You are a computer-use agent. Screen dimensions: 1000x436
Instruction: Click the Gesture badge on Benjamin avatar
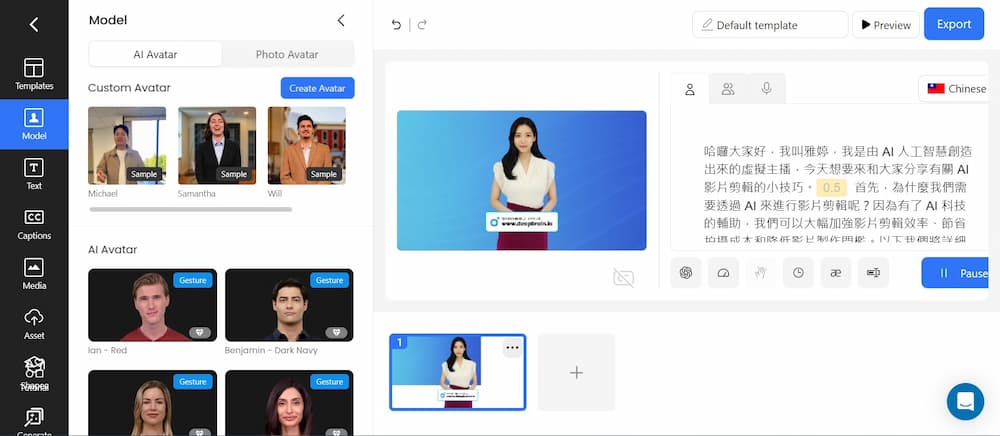pos(330,280)
